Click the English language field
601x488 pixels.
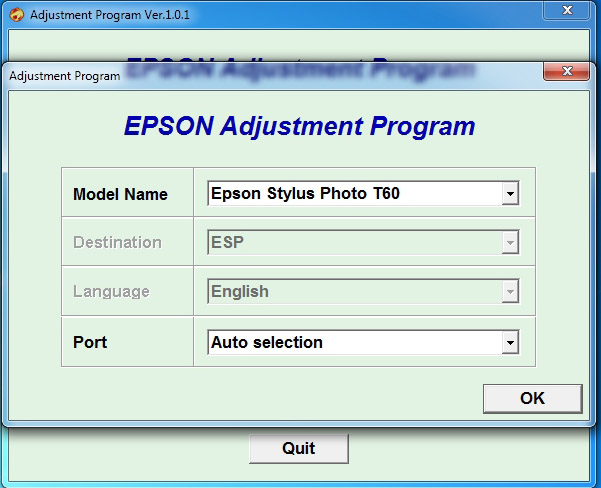[363, 291]
